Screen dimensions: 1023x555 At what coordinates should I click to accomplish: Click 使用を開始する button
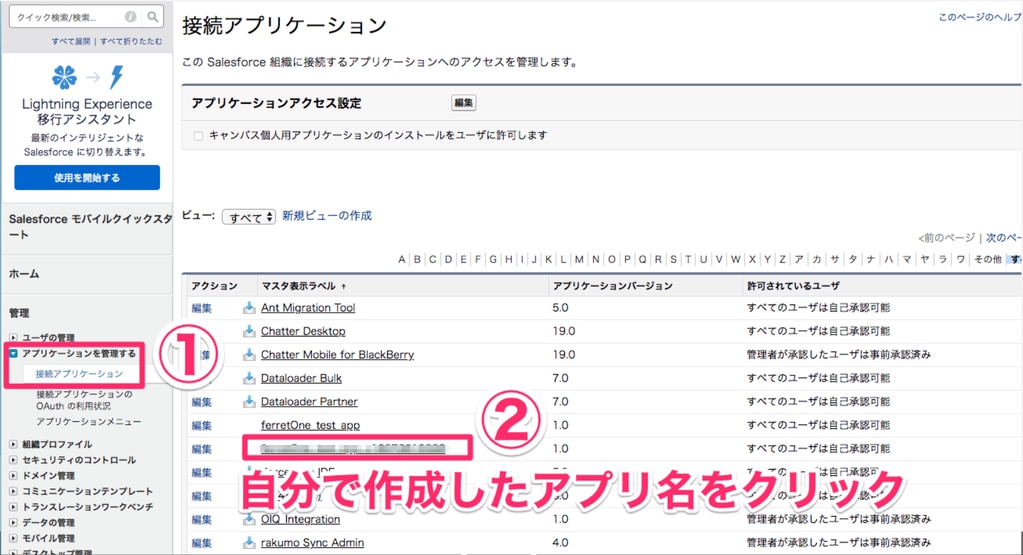pos(87,177)
